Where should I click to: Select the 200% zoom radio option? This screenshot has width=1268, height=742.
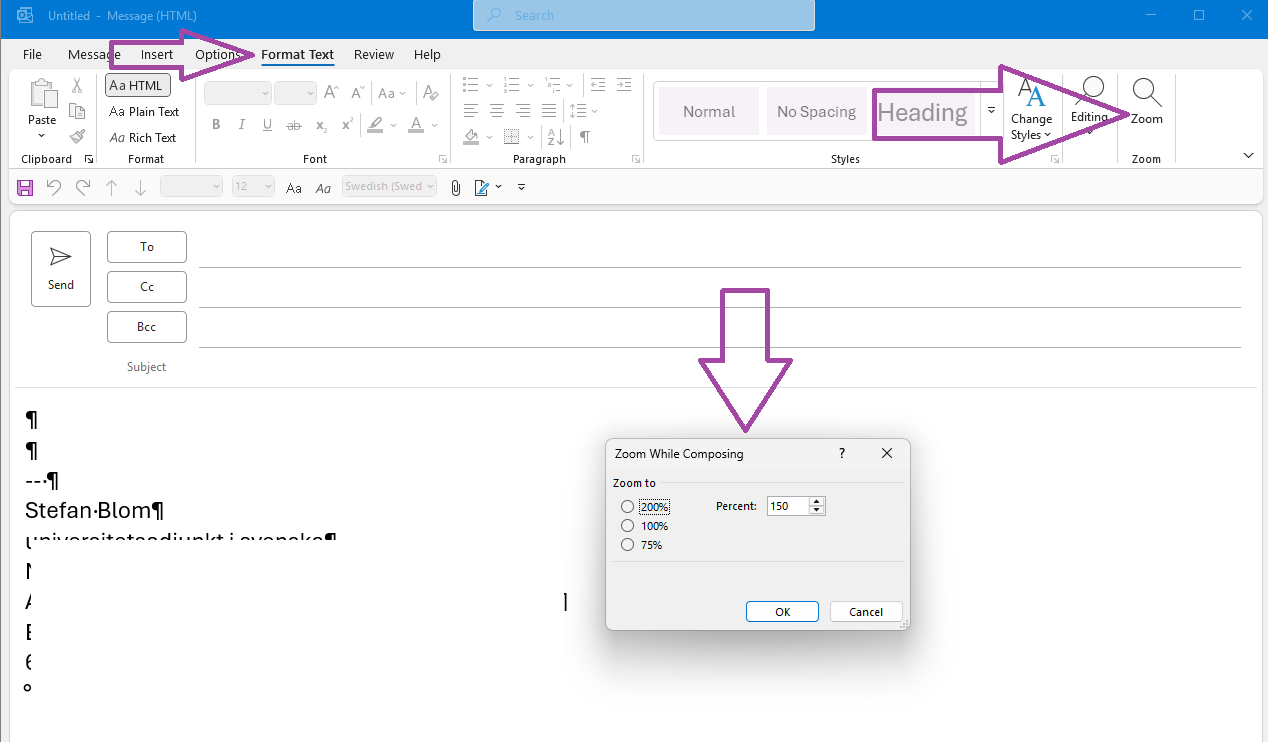628,507
